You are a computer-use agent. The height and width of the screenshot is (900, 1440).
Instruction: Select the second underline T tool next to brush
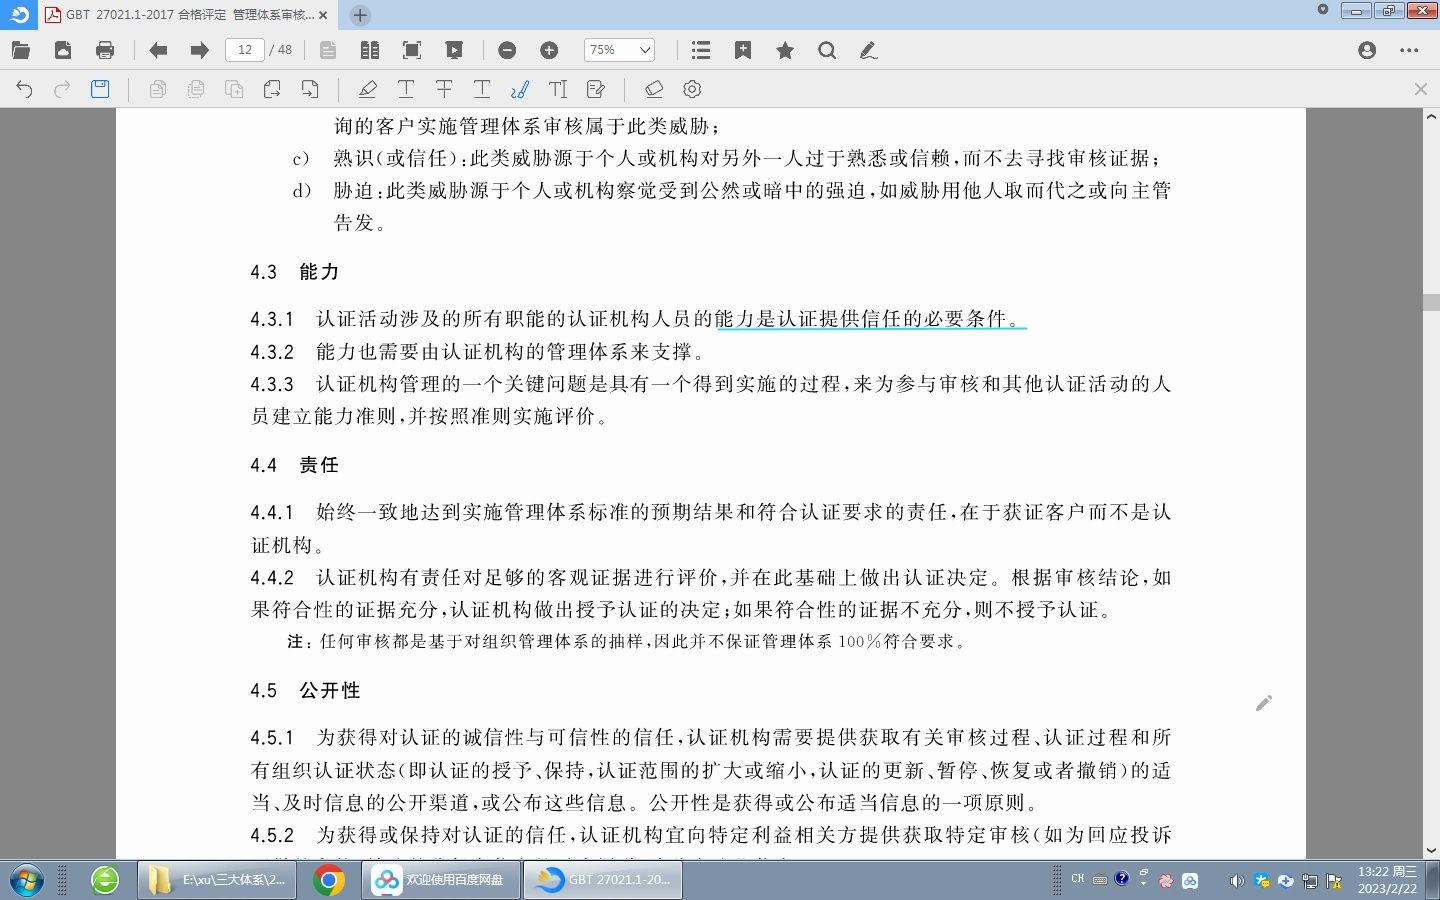click(x=482, y=89)
